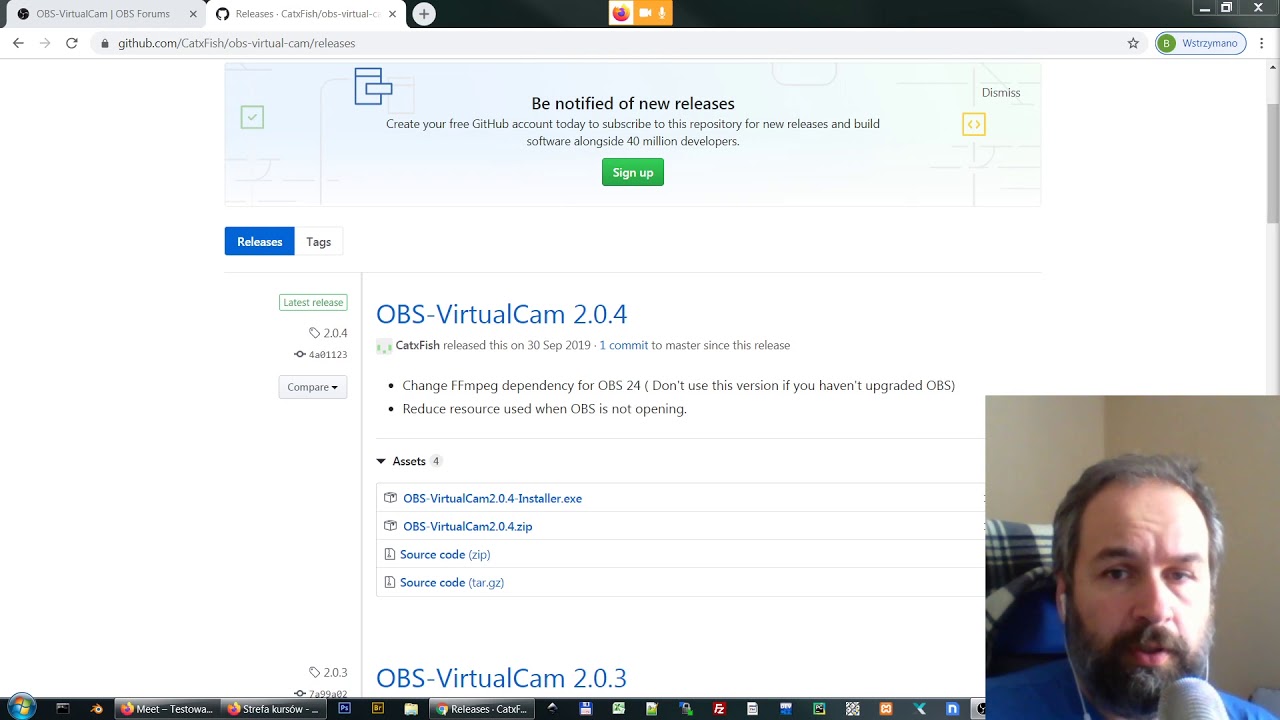Click the microphone icon in sharing indicator
Viewport: 1280px width, 720px height.
(662, 13)
